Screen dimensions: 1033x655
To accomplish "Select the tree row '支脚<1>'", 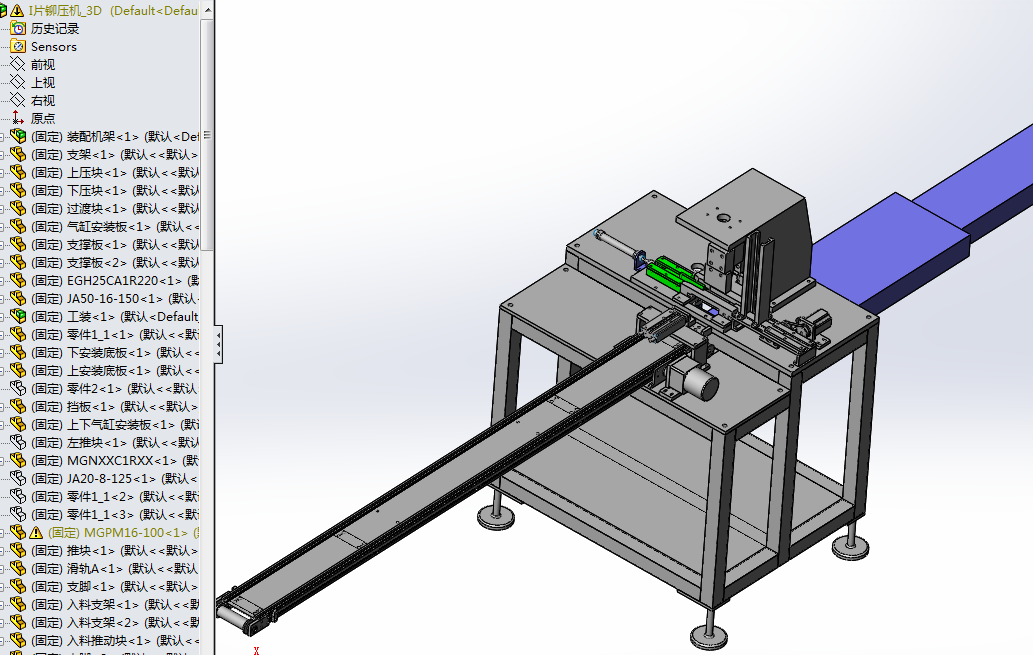I will click(x=100, y=586).
